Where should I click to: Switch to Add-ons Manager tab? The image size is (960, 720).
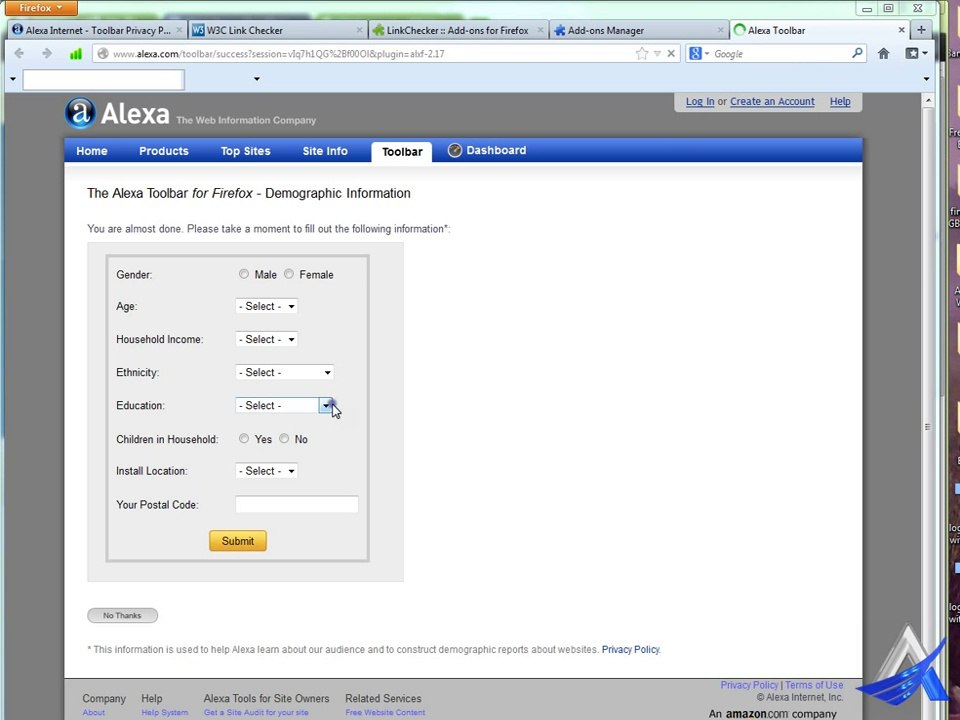(639, 30)
